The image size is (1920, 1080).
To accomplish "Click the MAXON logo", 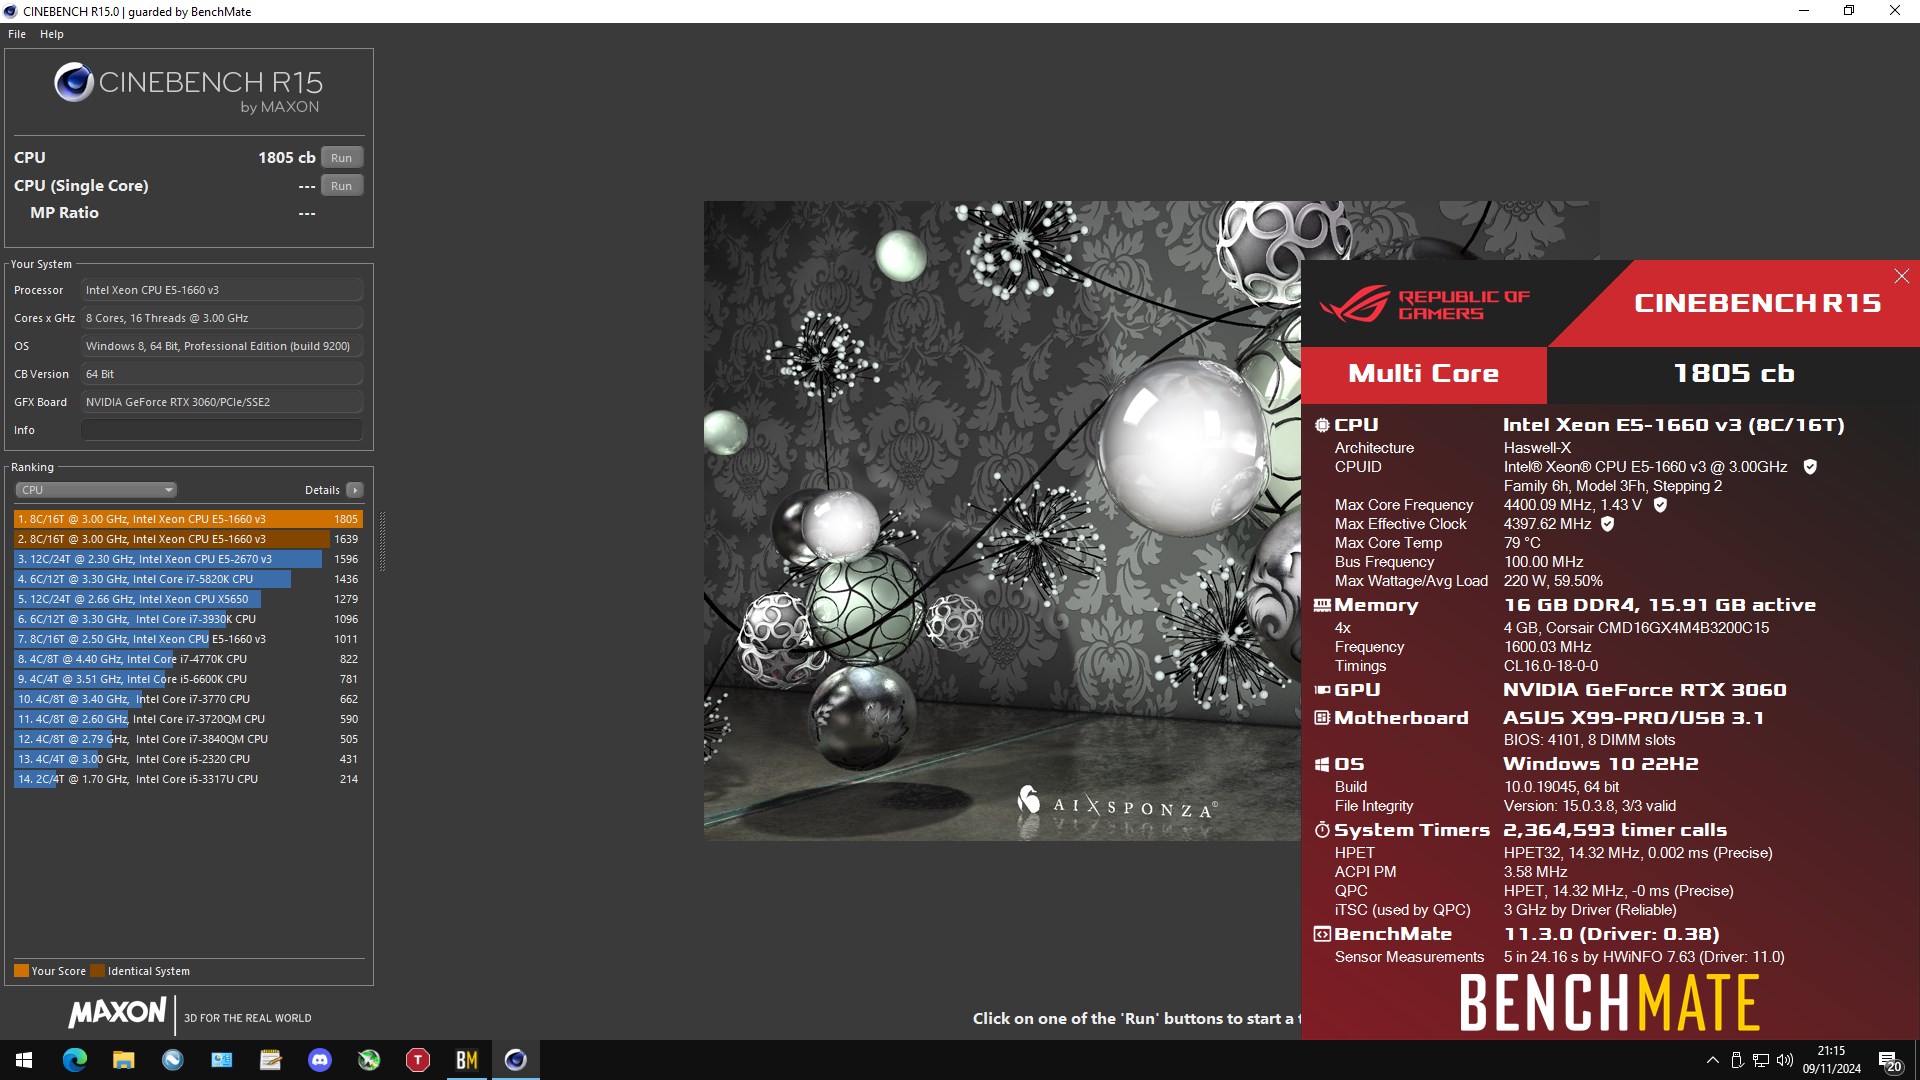I will coord(118,1013).
